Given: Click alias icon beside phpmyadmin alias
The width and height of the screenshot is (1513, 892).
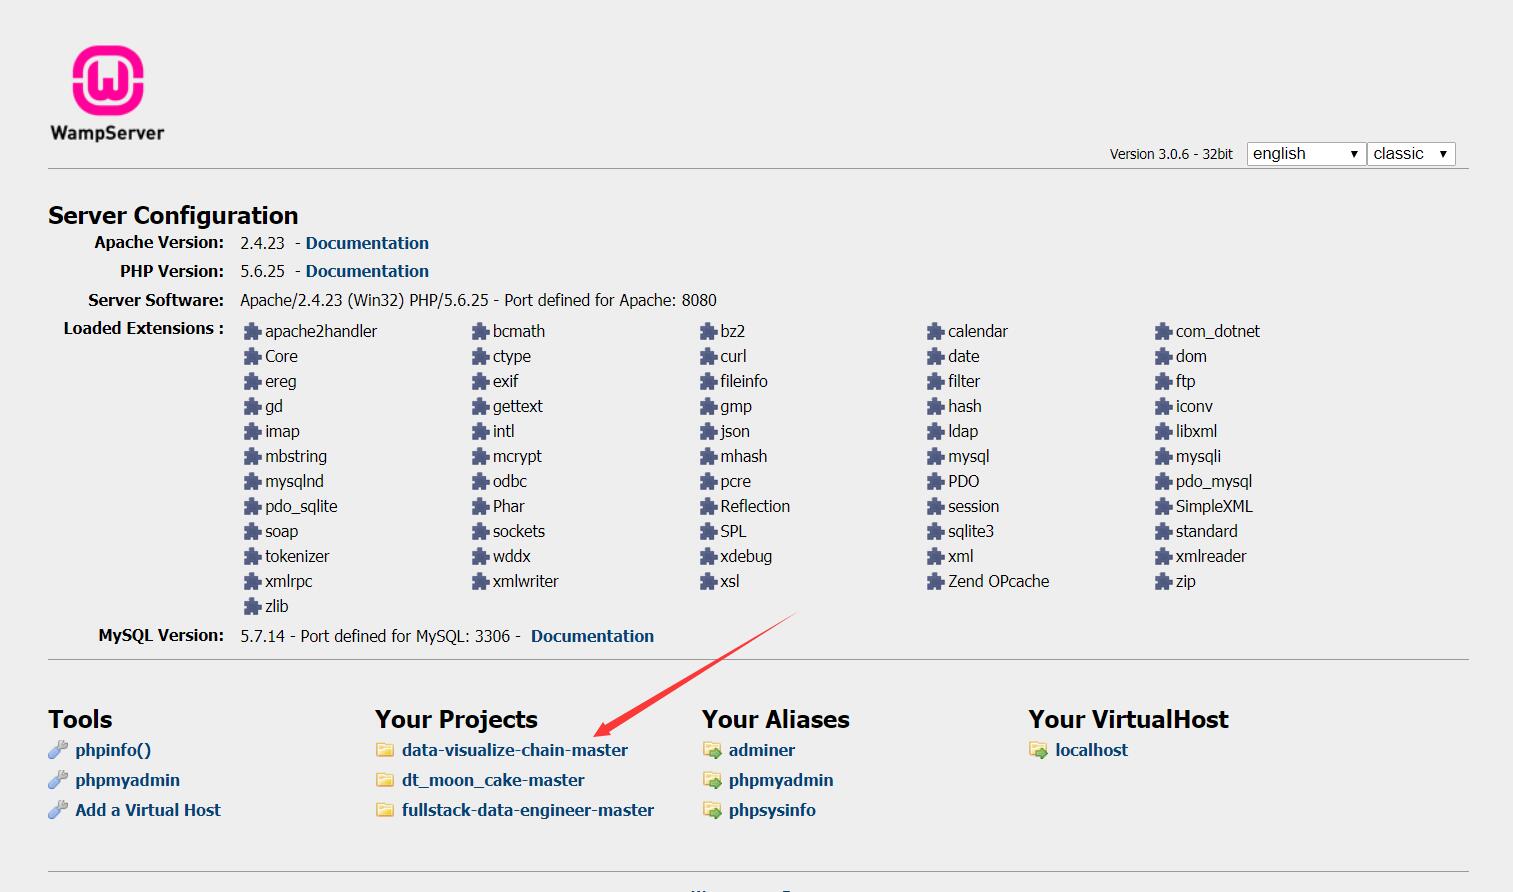Looking at the screenshot, I should pos(712,780).
